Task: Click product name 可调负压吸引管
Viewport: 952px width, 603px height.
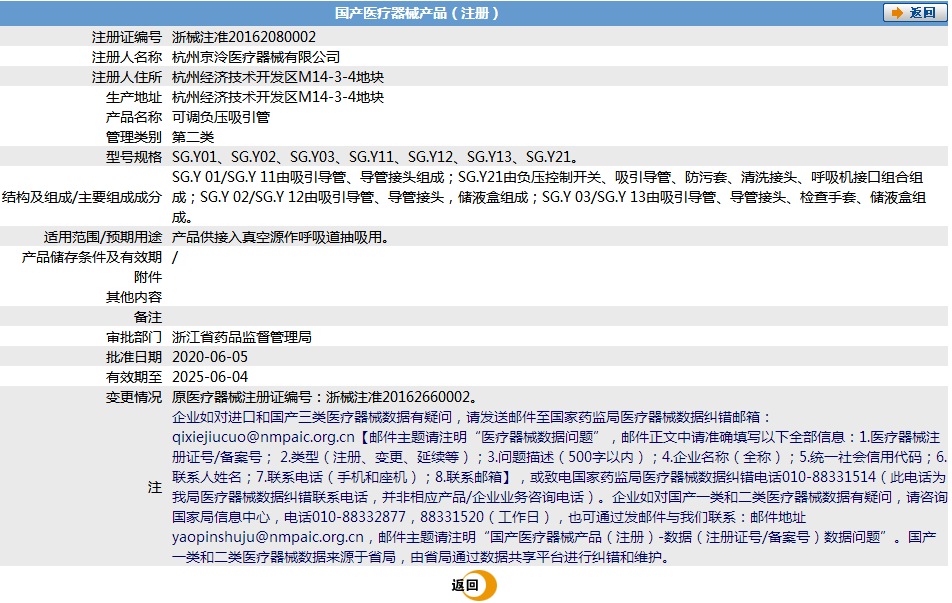Action: click(221, 117)
